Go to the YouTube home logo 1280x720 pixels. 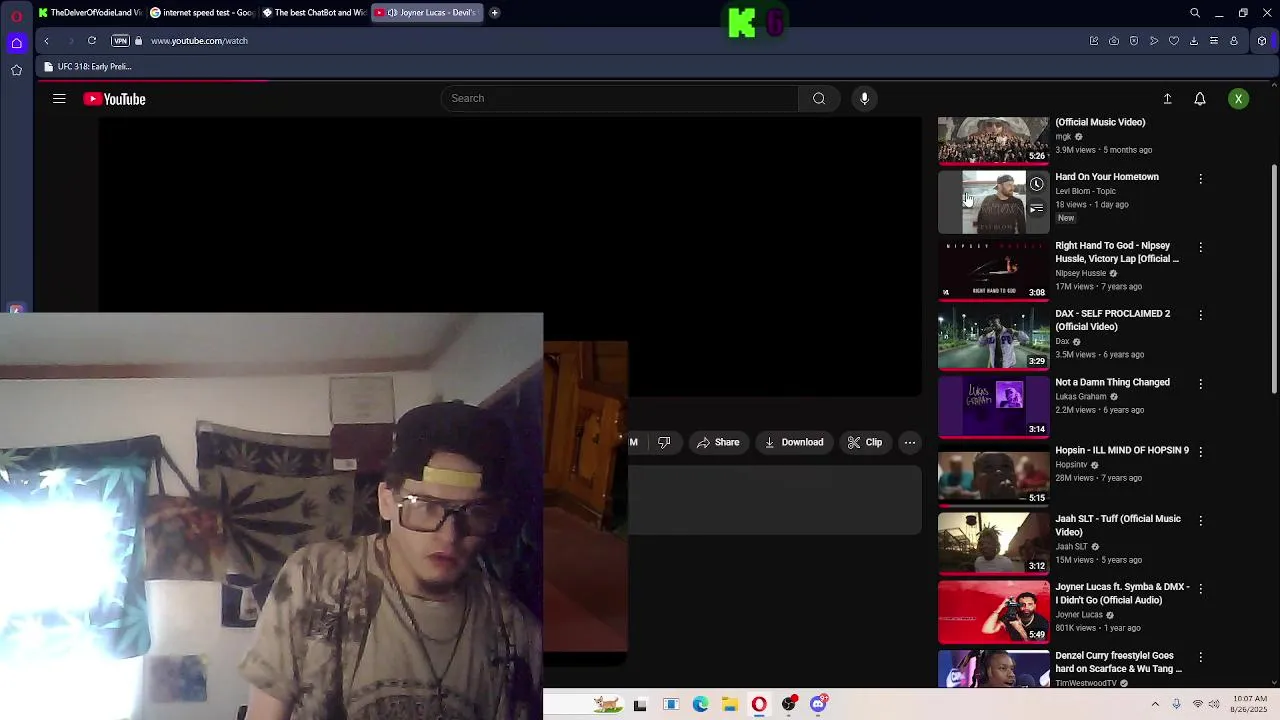pos(114,99)
